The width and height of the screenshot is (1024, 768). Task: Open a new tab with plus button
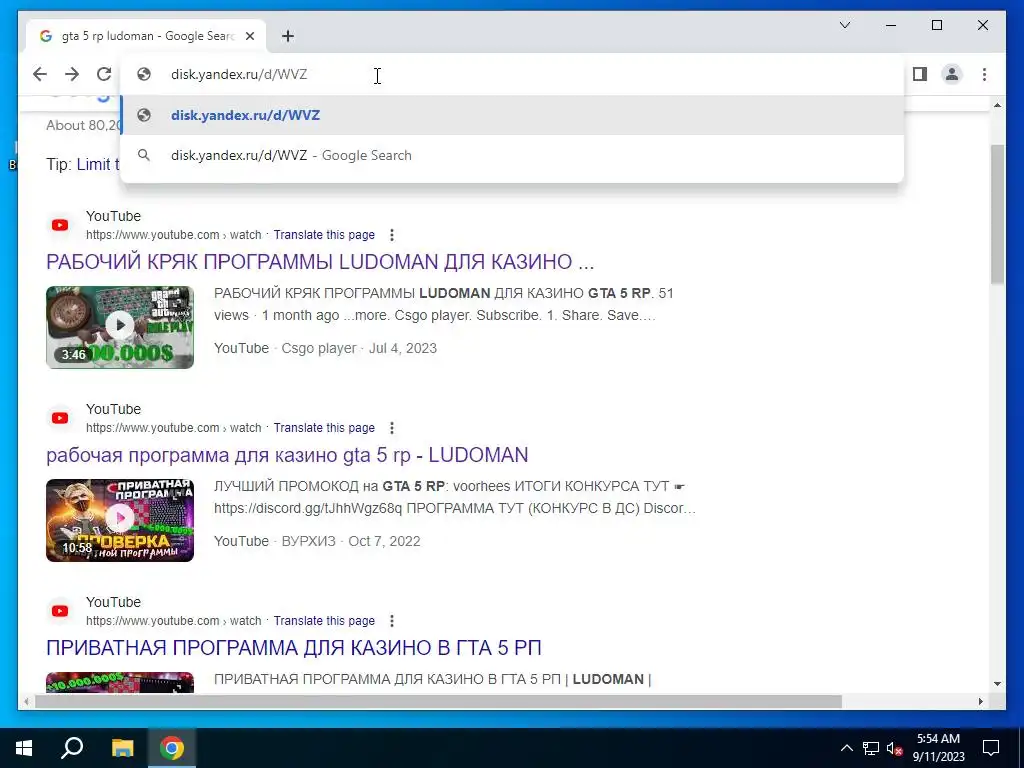point(288,36)
